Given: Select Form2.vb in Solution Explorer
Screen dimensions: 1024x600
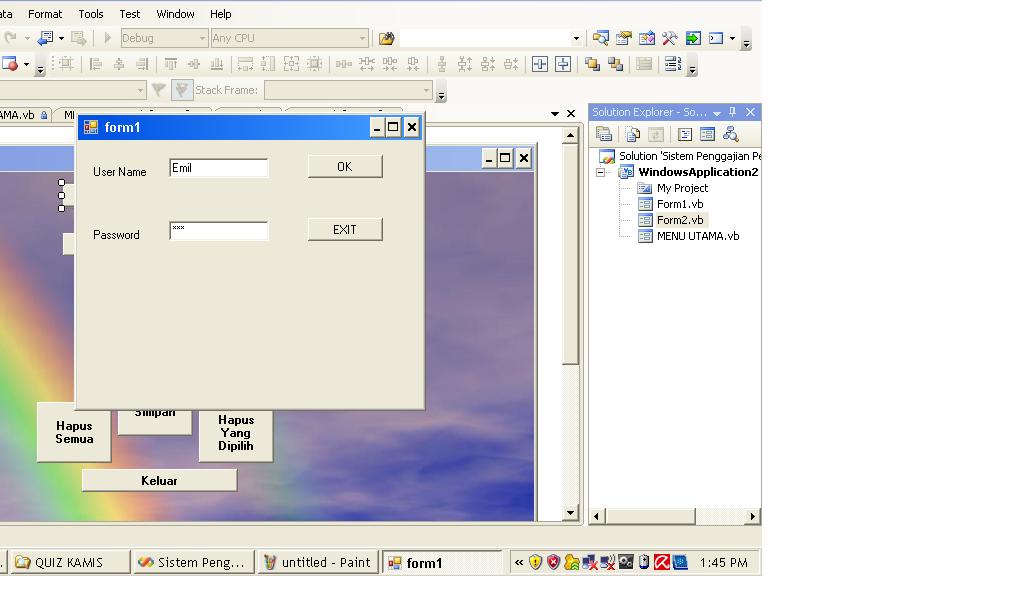Looking at the screenshot, I should [680, 220].
